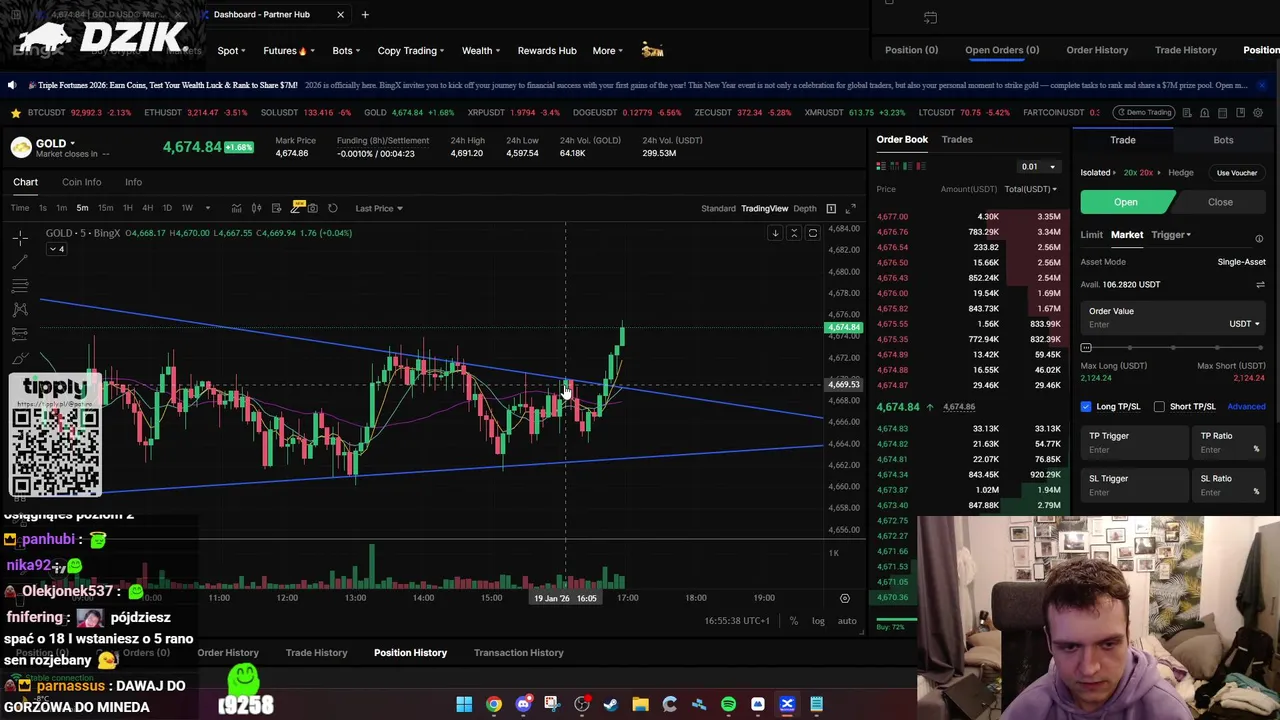Show both buy and sell order book view
1280x720 pixels.
[881, 166]
